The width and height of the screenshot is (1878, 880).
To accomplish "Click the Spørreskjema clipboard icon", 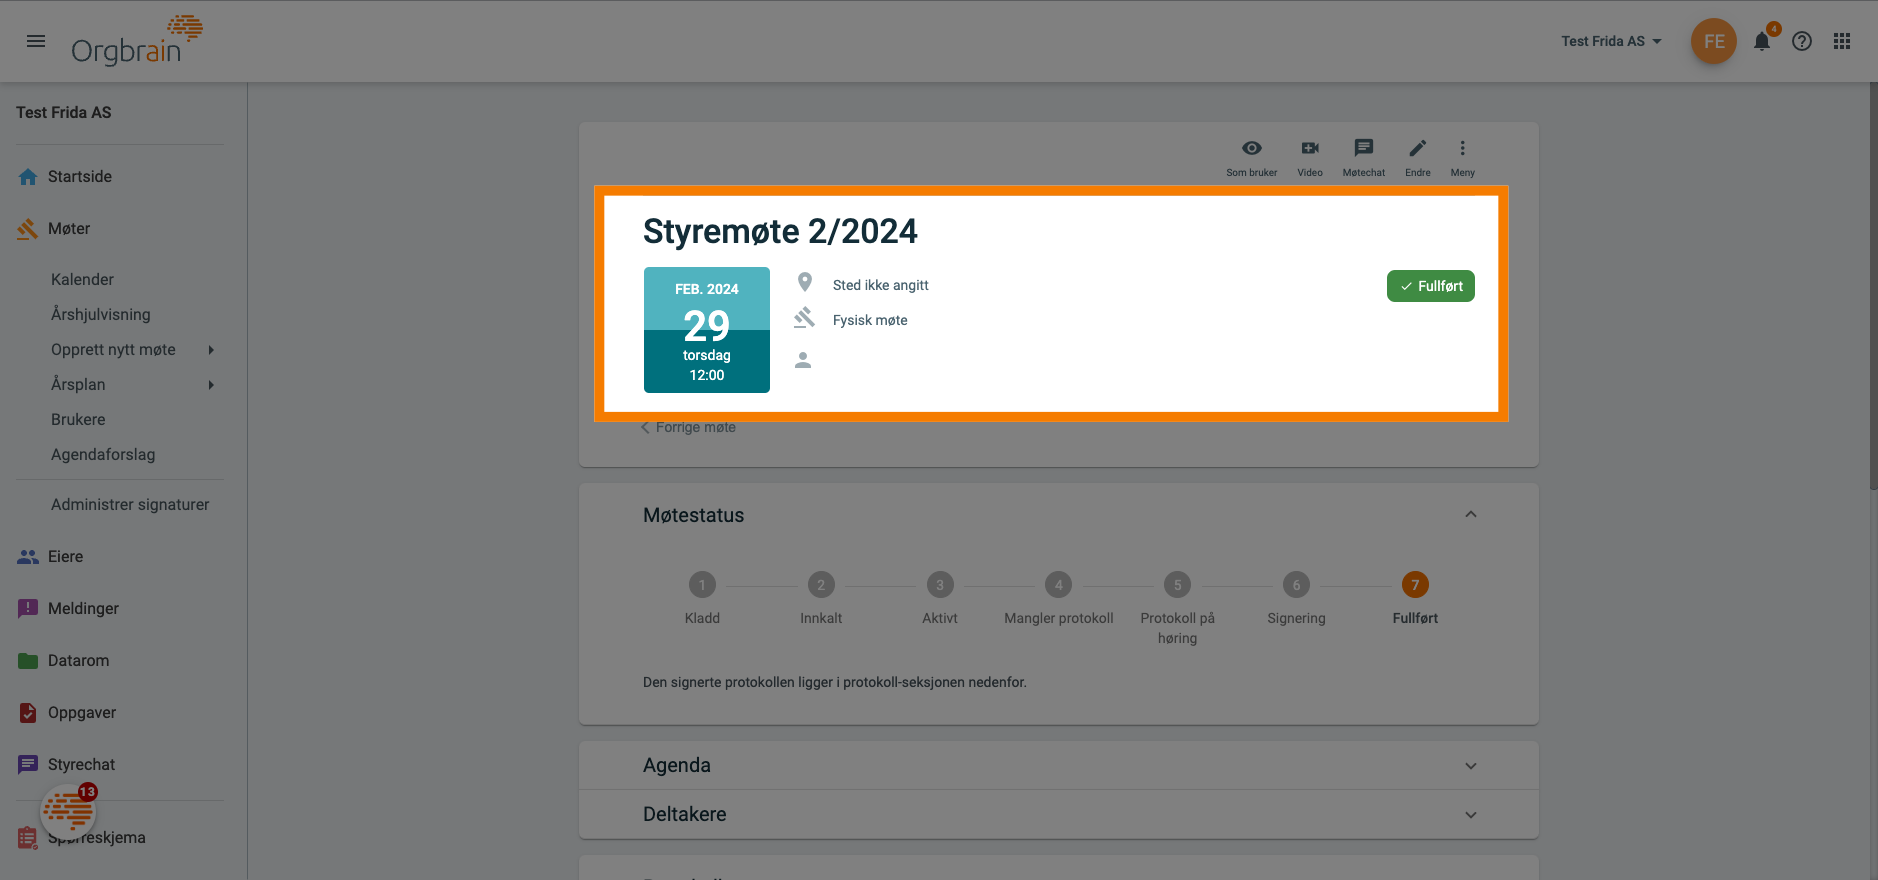I will 28,838.
